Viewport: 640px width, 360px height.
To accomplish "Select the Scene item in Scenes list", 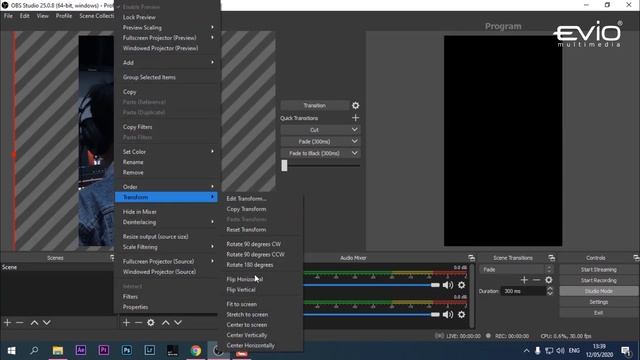I will (x=57, y=267).
